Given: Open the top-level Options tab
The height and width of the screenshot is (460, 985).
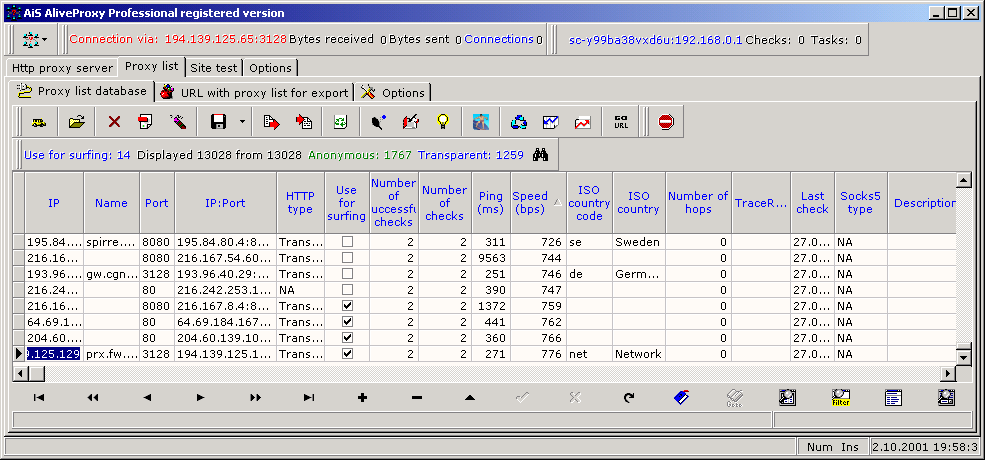Looking at the screenshot, I should (x=270, y=68).
